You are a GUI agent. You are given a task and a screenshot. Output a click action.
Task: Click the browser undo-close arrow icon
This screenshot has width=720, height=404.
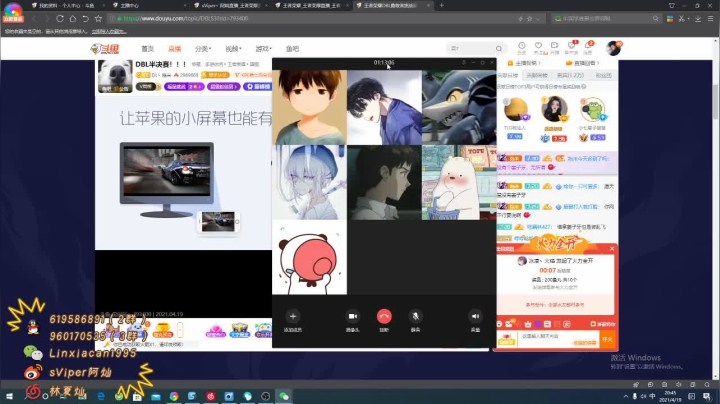point(85,18)
